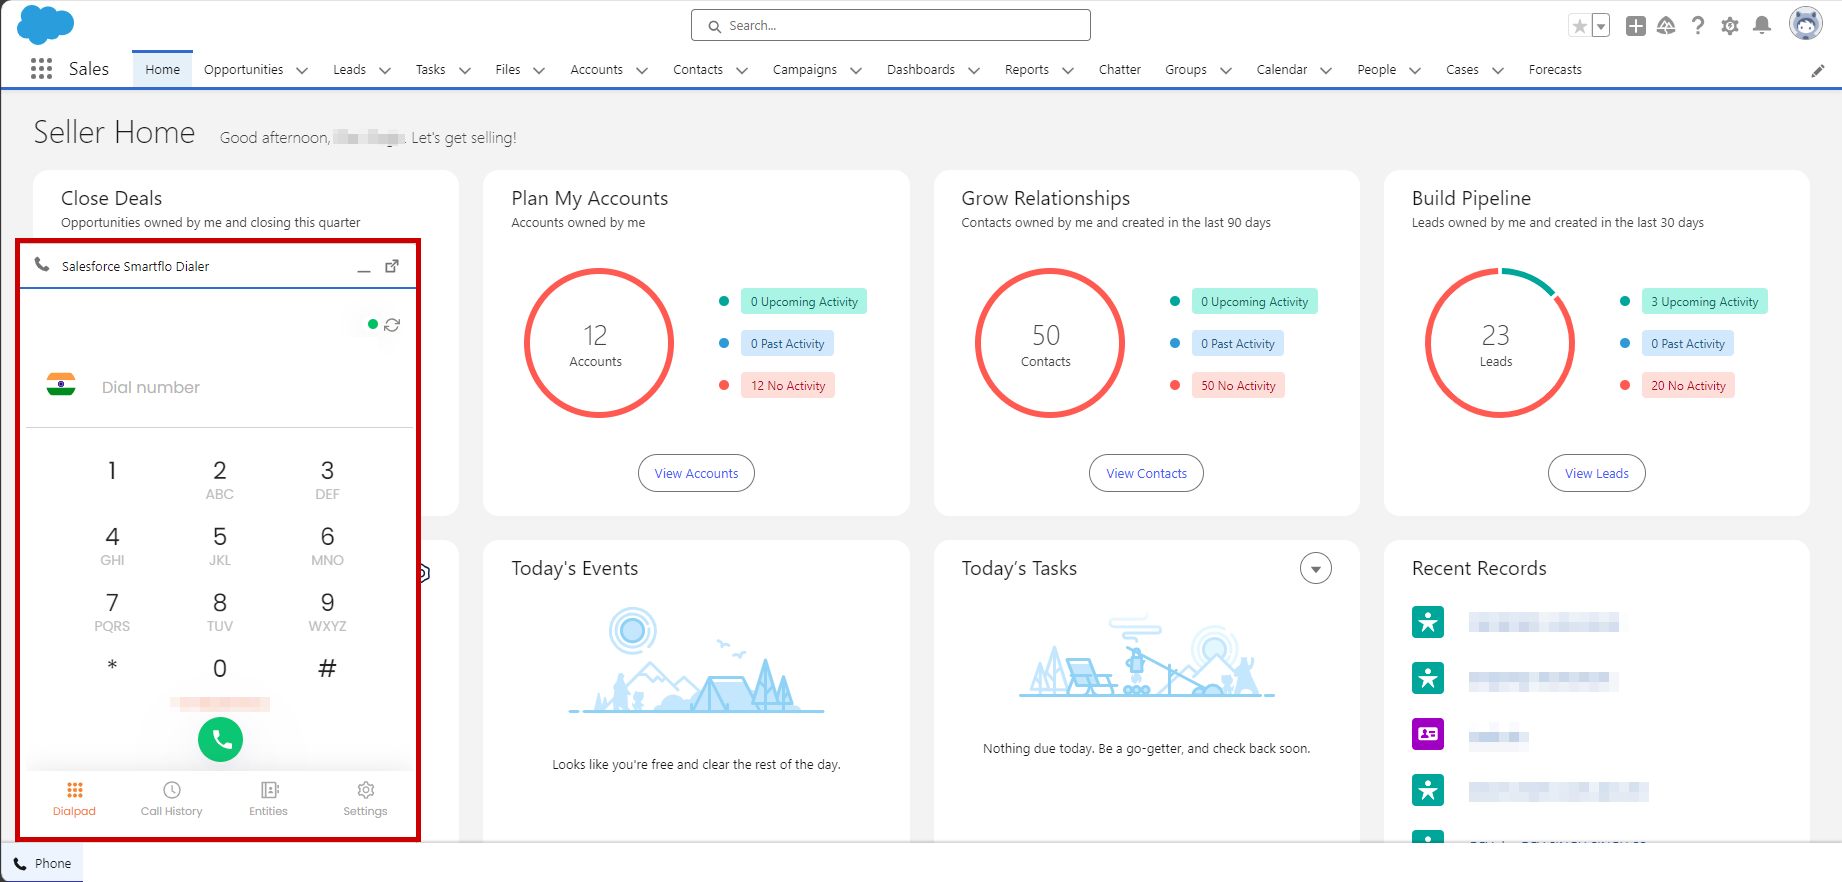Open user profile avatar
1842x882 pixels.
tap(1806, 23)
